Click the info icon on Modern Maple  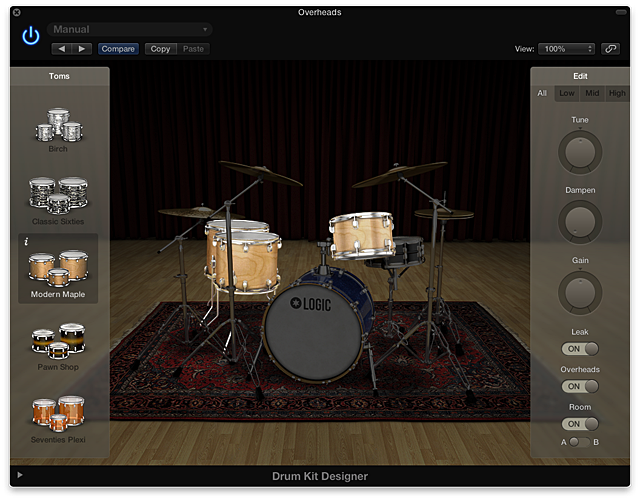[26, 242]
